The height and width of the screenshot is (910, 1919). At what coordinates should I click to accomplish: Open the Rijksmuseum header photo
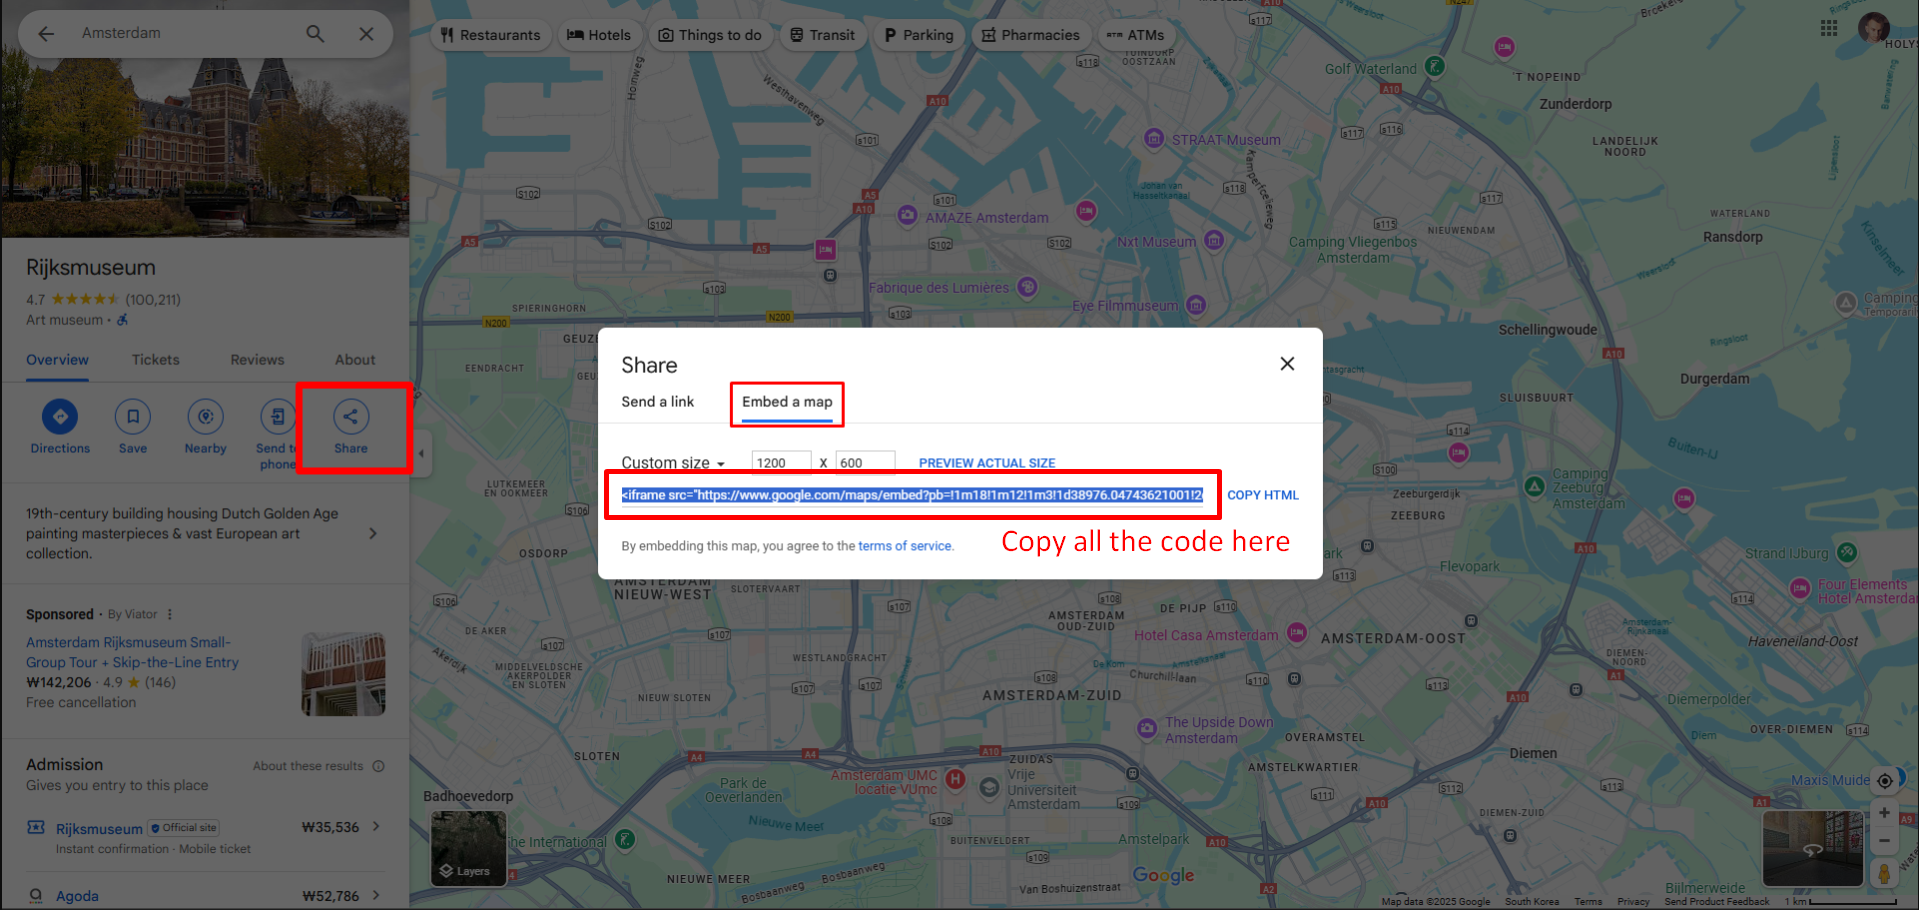coord(205,147)
